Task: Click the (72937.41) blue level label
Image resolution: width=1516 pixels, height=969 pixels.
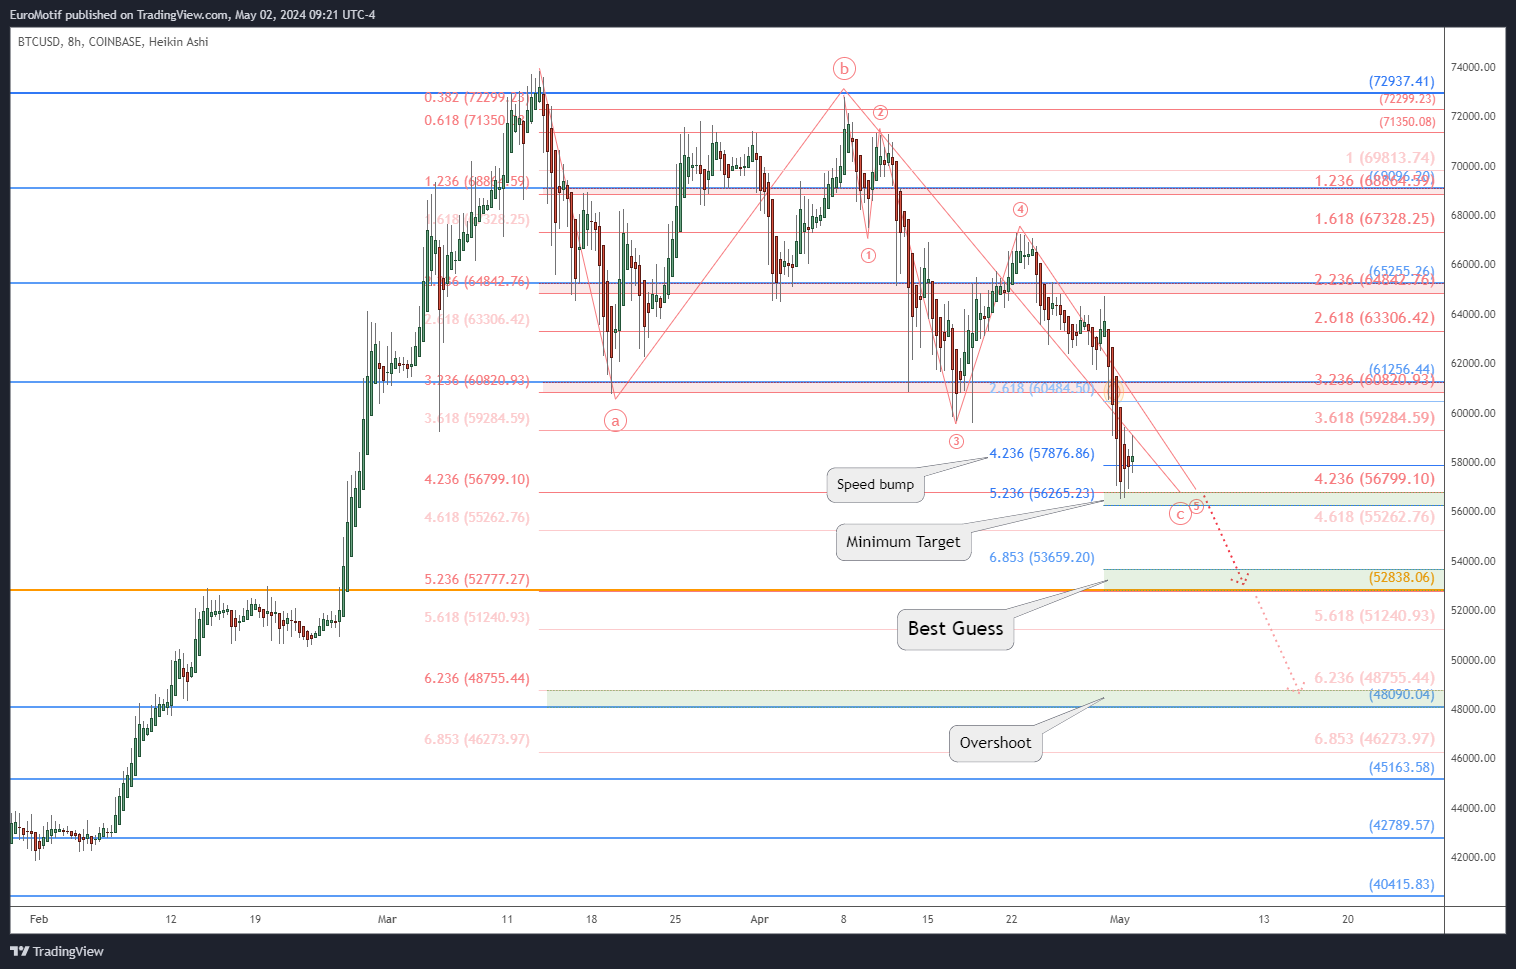Action: coord(1401,81)
